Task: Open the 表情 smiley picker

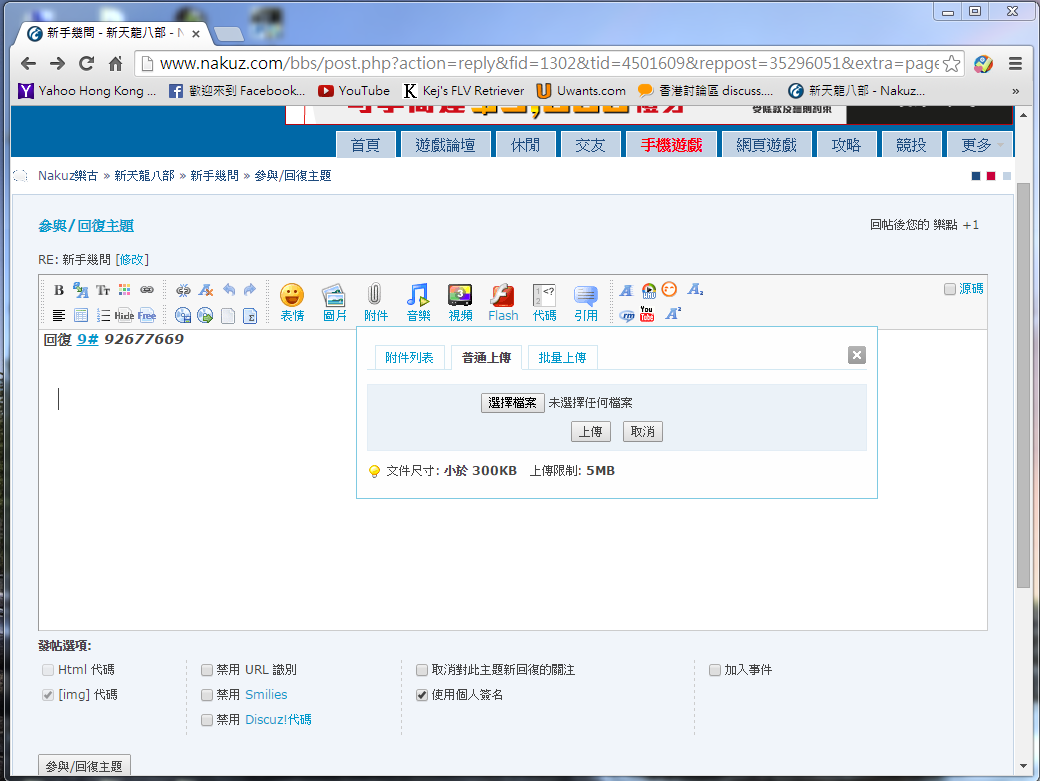Action: click(292, 303)
